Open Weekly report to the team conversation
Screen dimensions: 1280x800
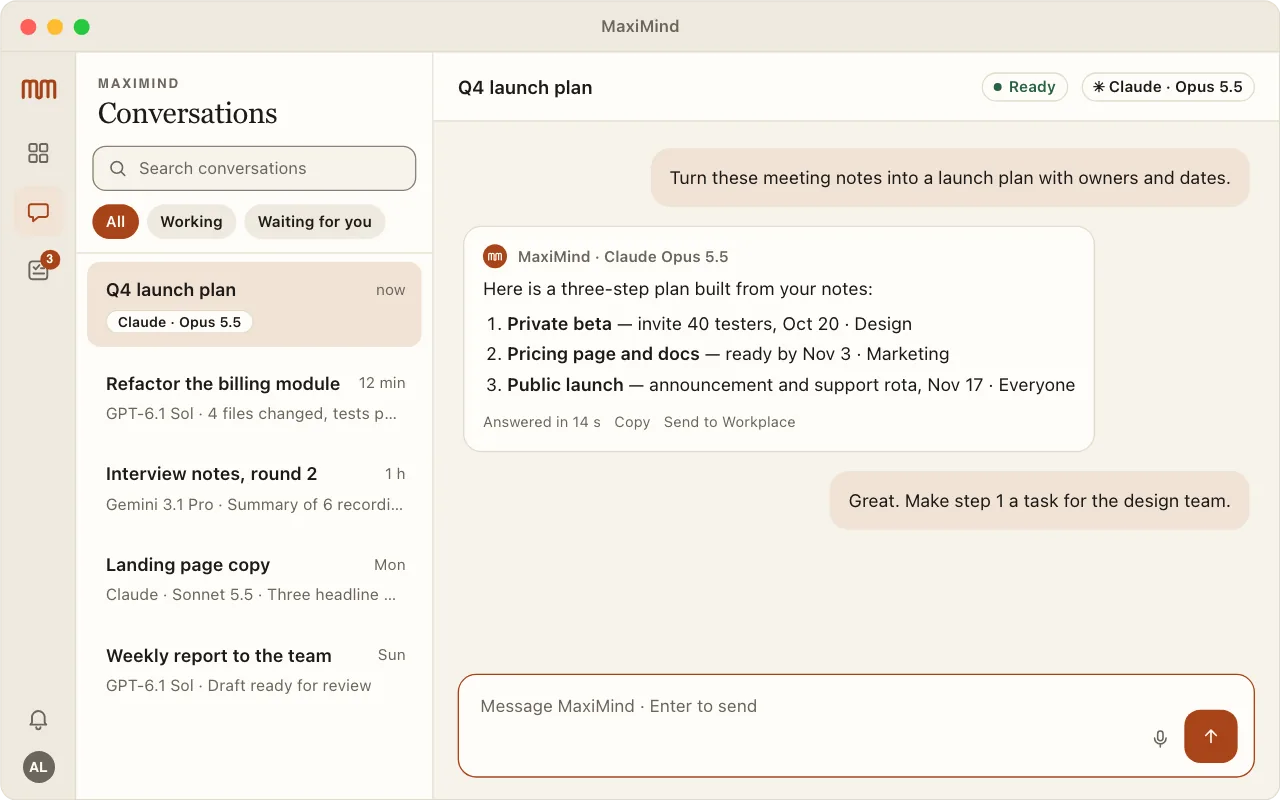pyautogui.click(x=254, y=670)
